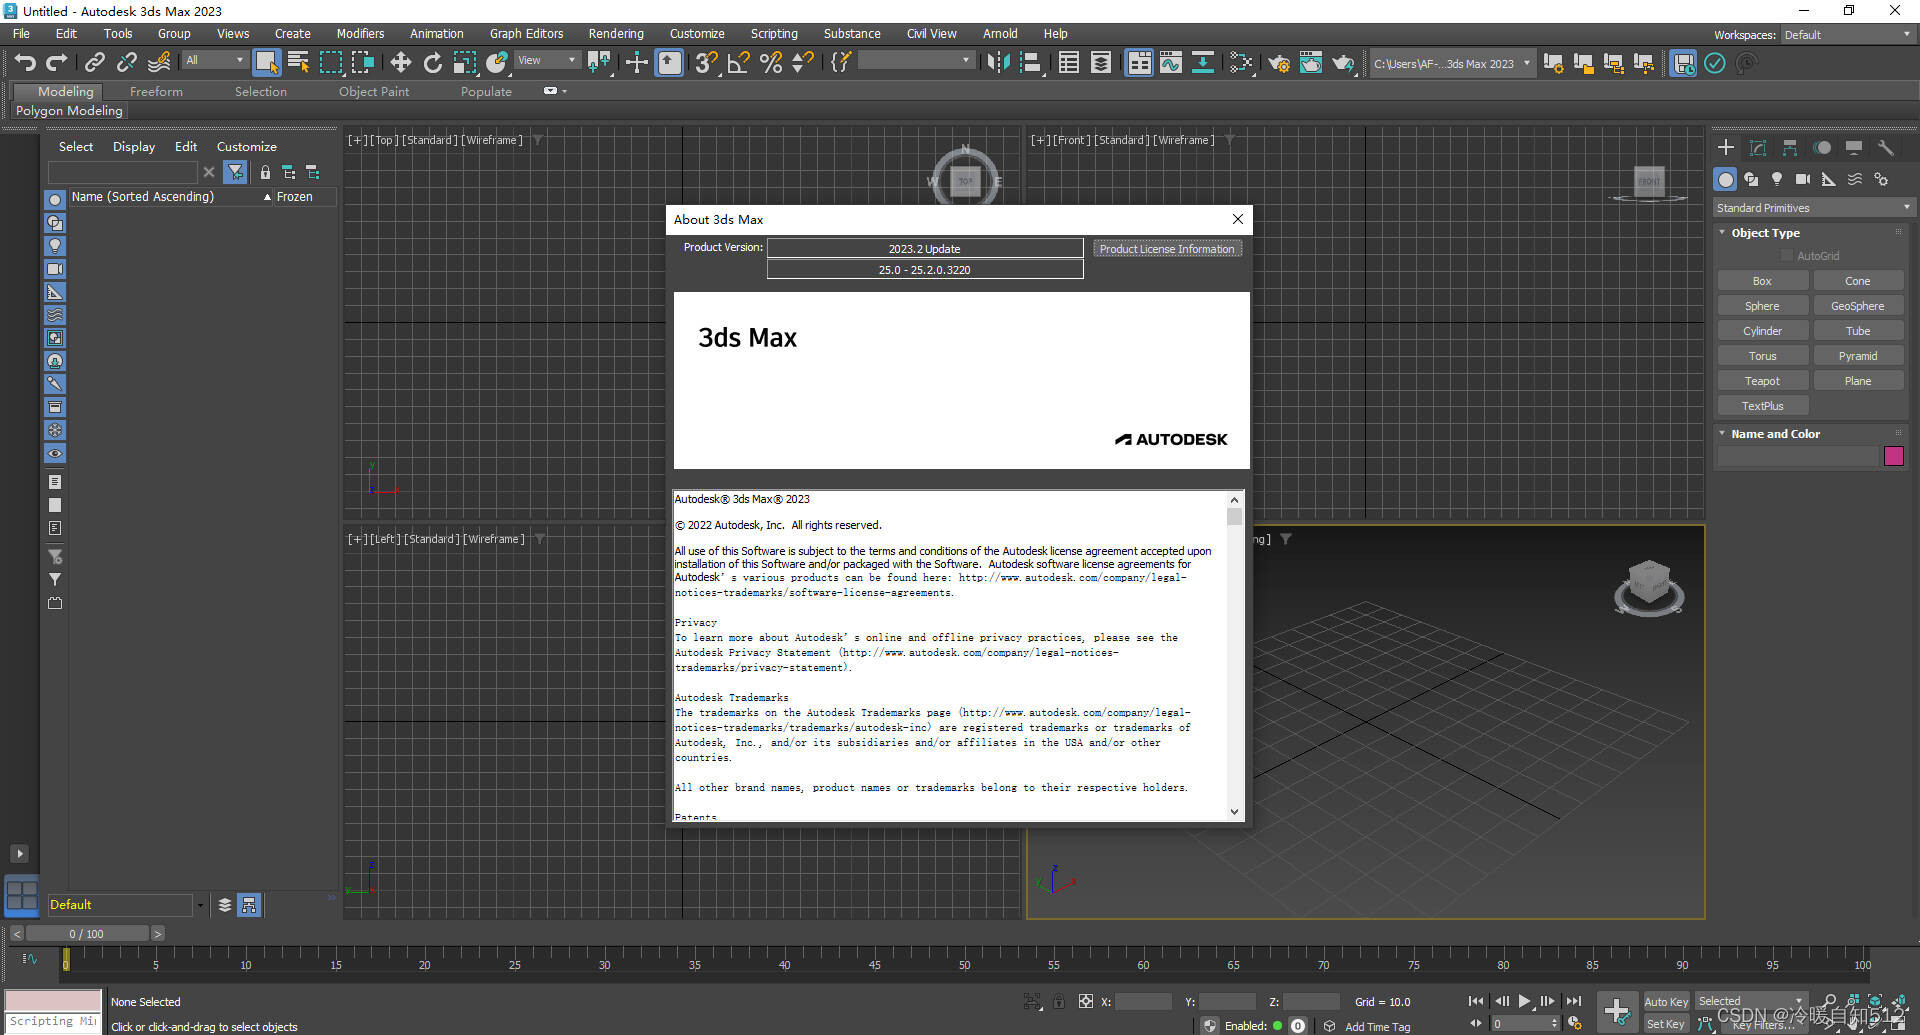Toggle Percent Snap icon
Viewport: 1920px width, 1035px height.
tap(771, 63)
